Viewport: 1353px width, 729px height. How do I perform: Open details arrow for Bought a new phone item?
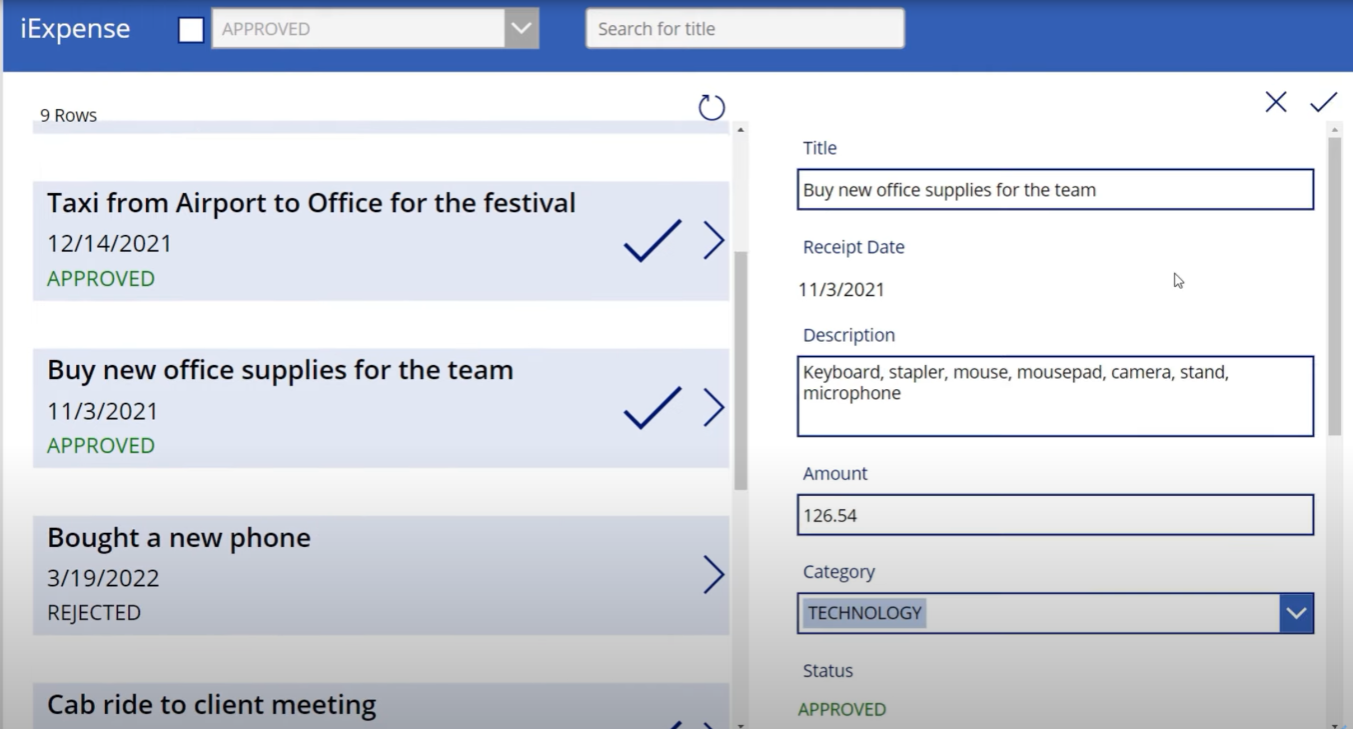coord(713,574)
